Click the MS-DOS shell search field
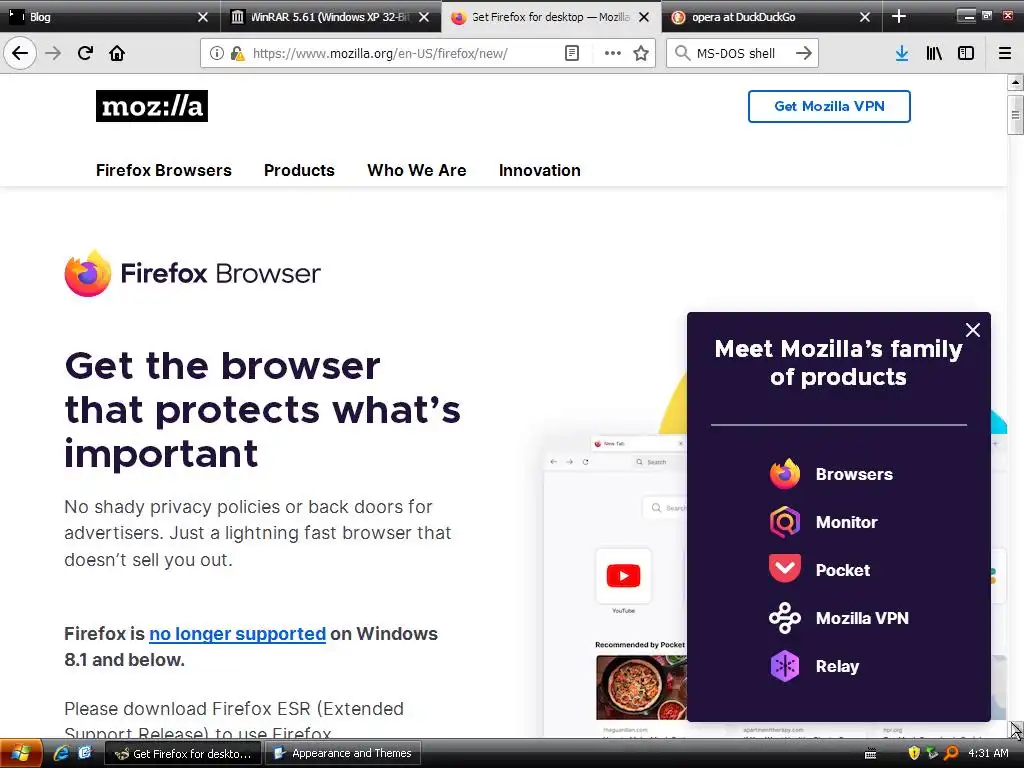 pos(741,53)
